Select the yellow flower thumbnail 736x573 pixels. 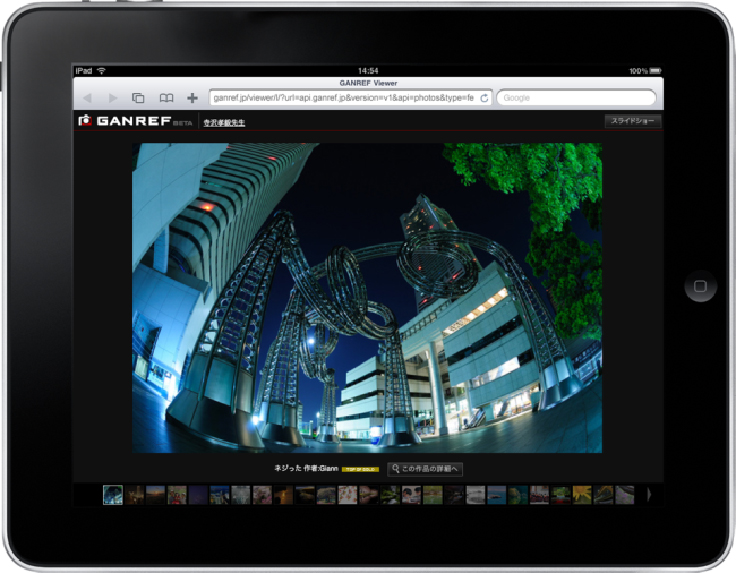pyautogui.click(x=582, y=495)
